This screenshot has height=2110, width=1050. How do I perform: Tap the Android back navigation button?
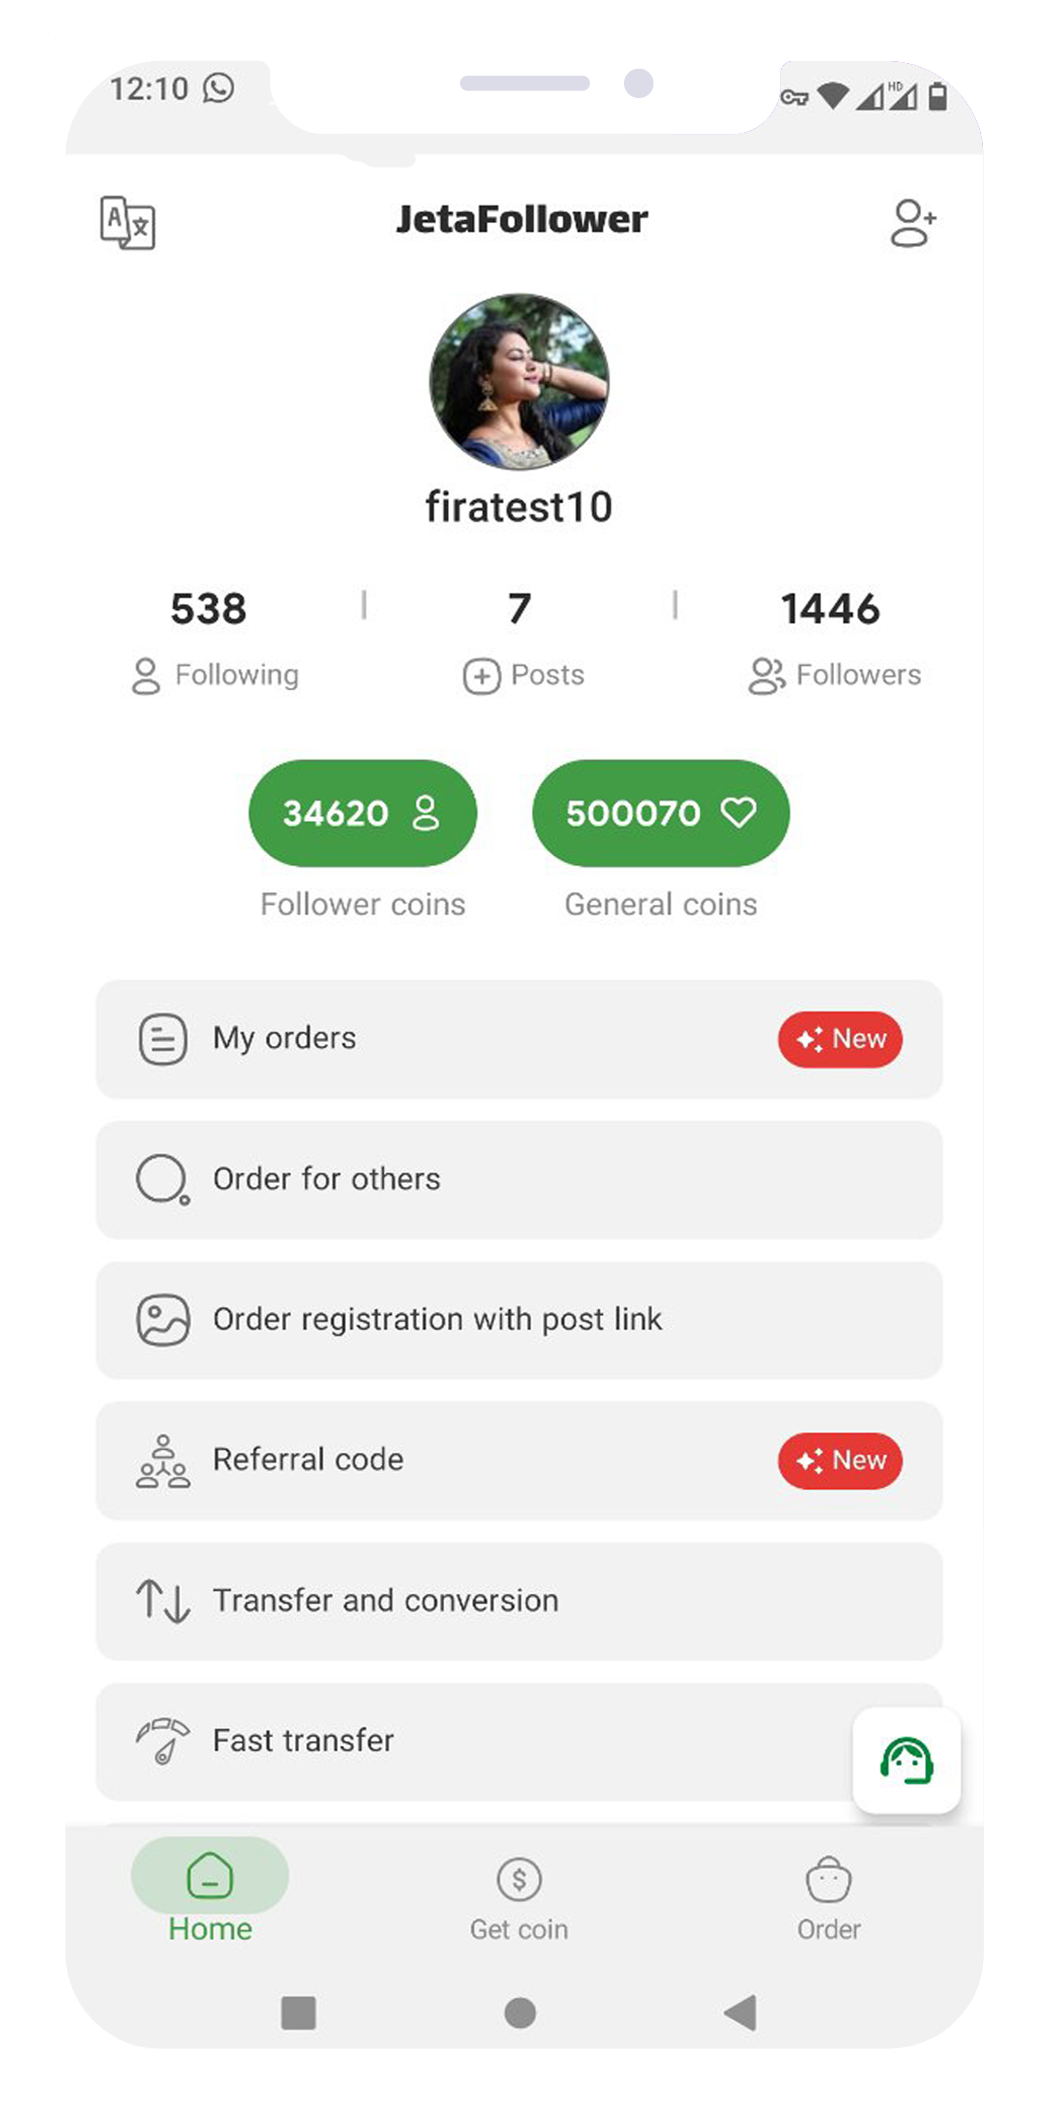(740, 2012)
